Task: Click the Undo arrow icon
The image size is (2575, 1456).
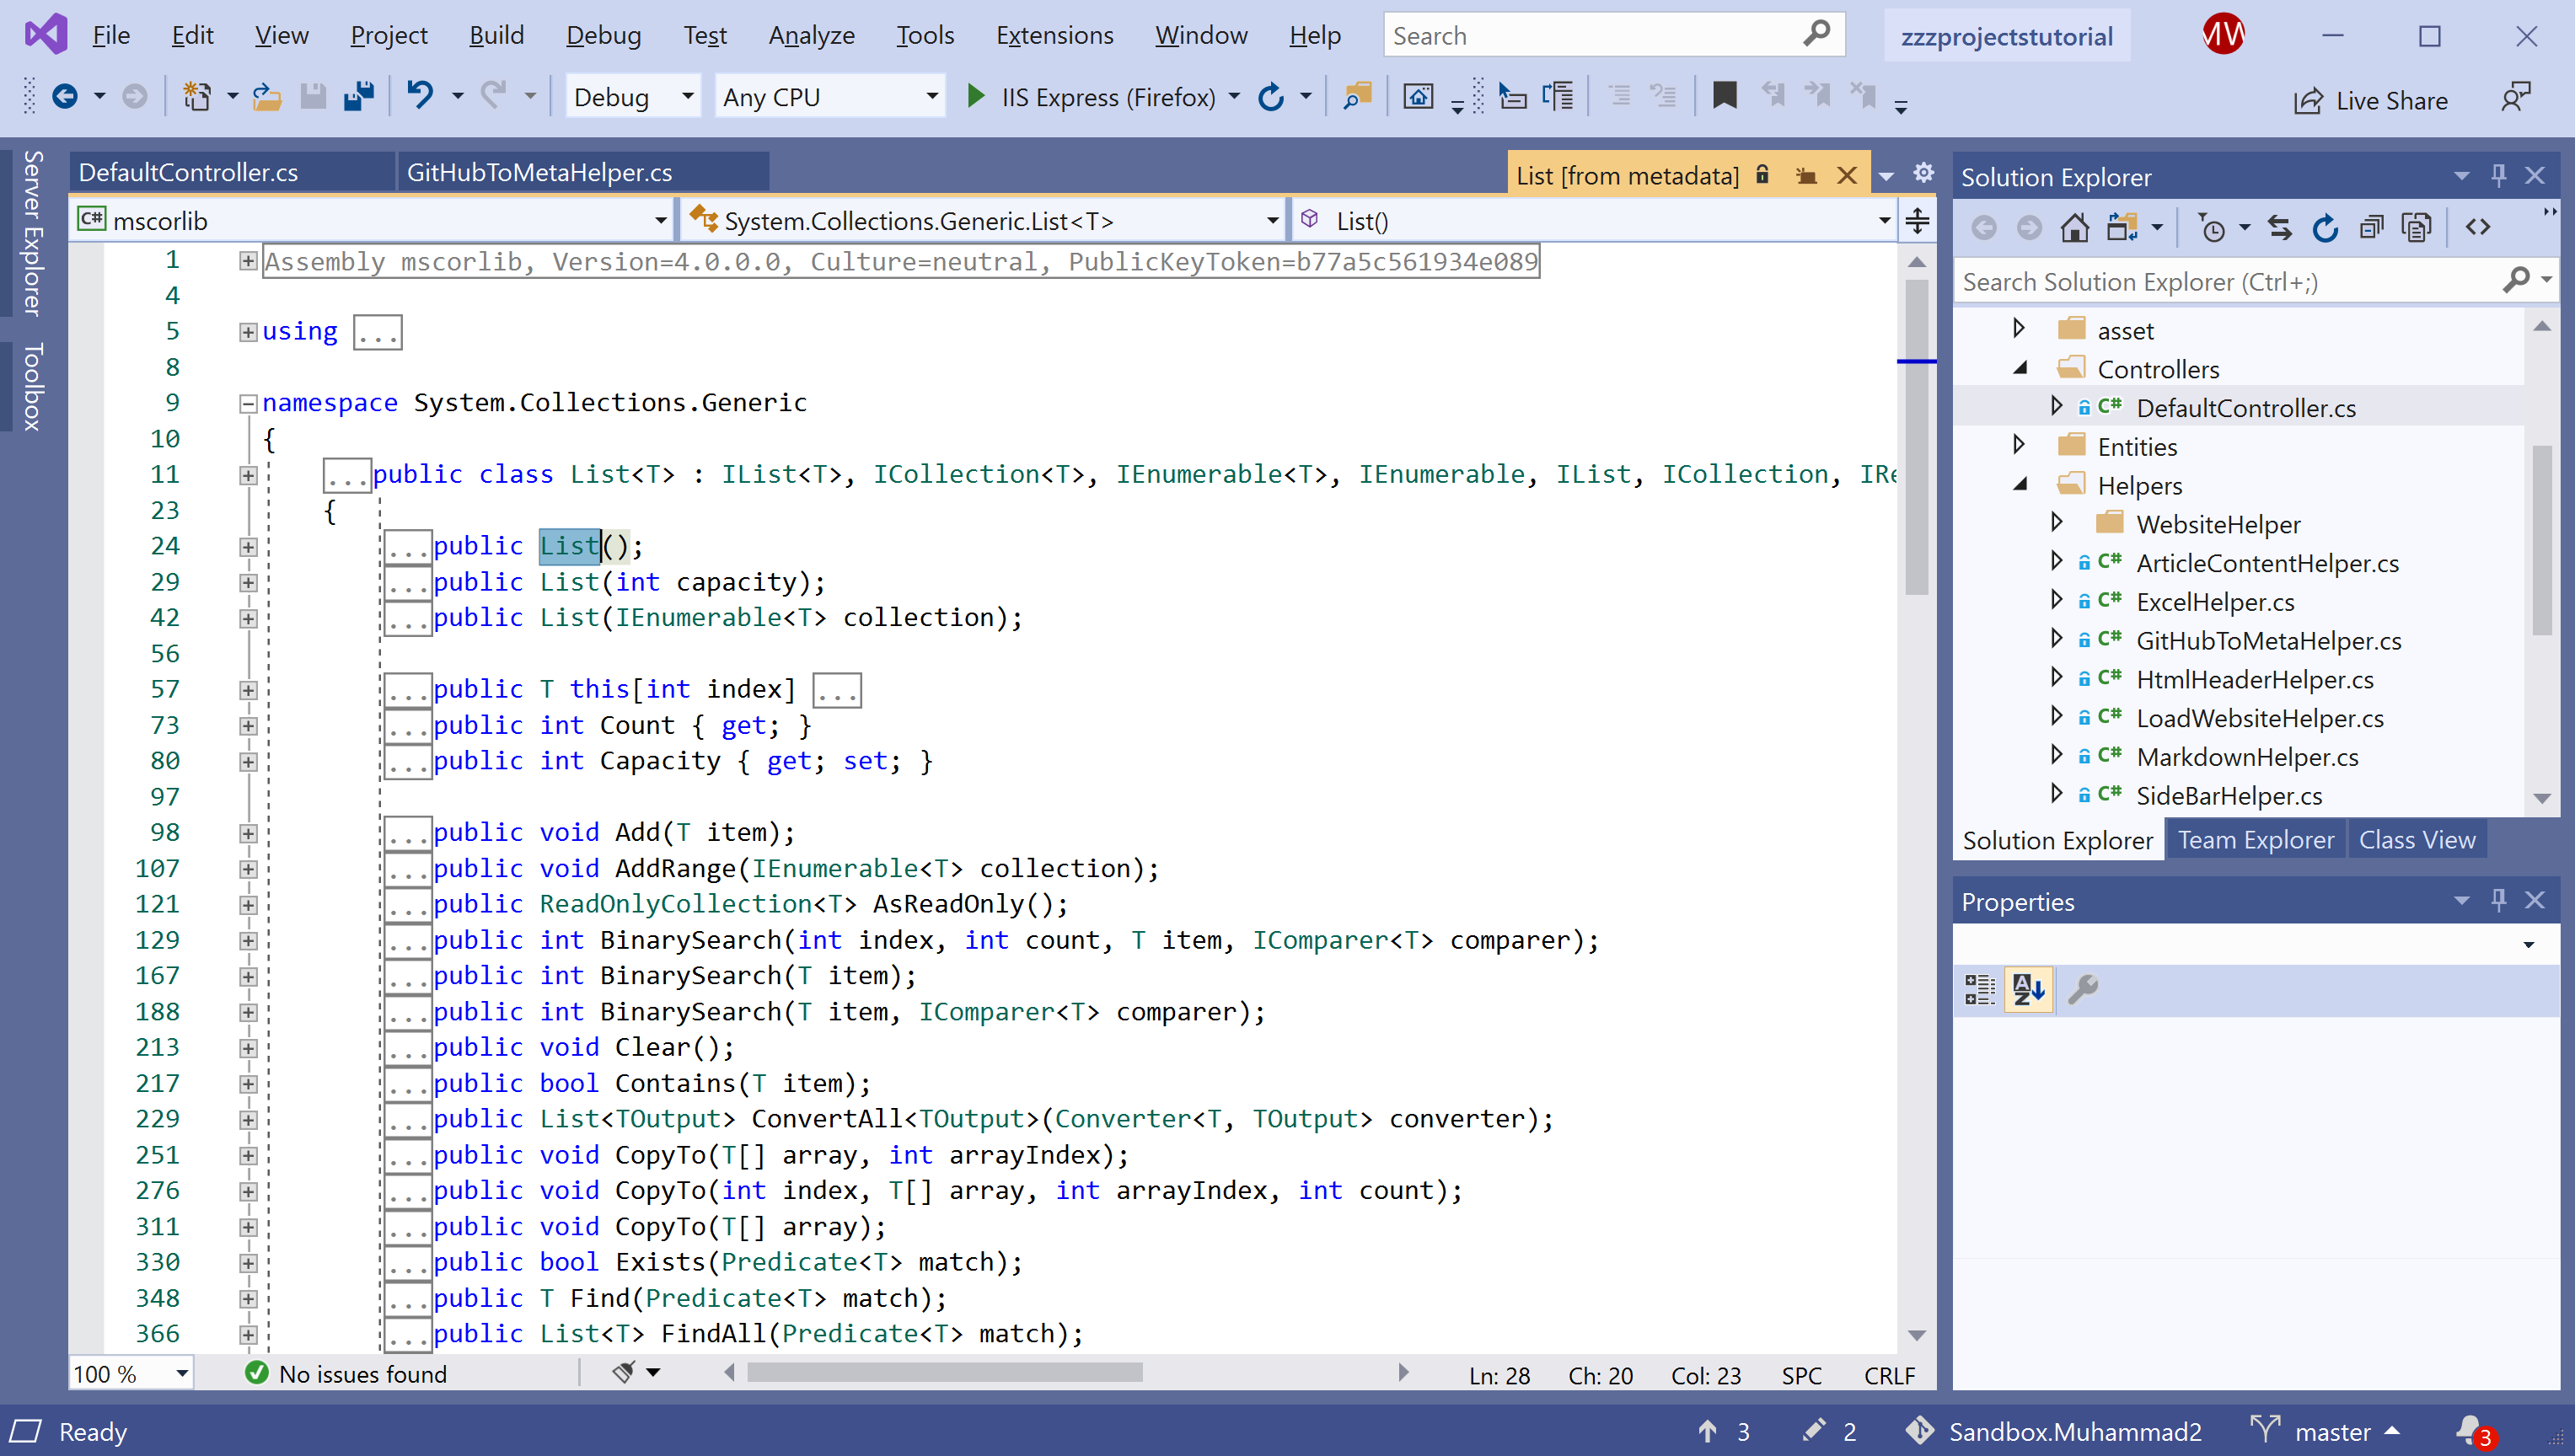Action: pyautogui.click(x=420, y=97)
